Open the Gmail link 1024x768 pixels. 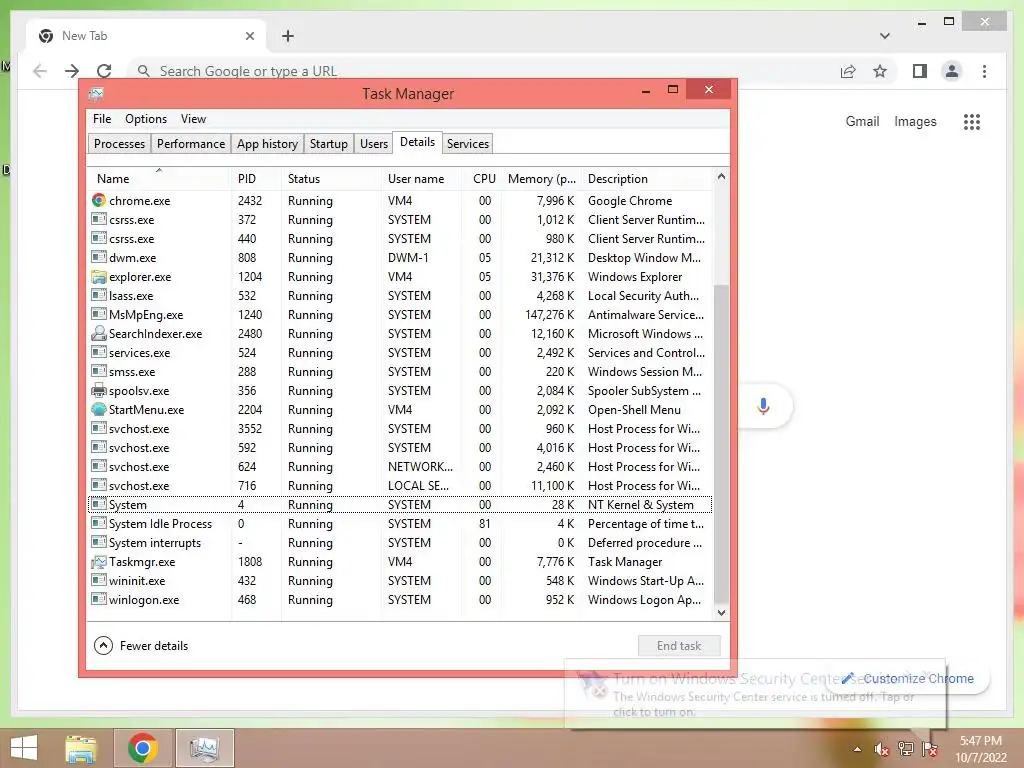pos(862,121)
